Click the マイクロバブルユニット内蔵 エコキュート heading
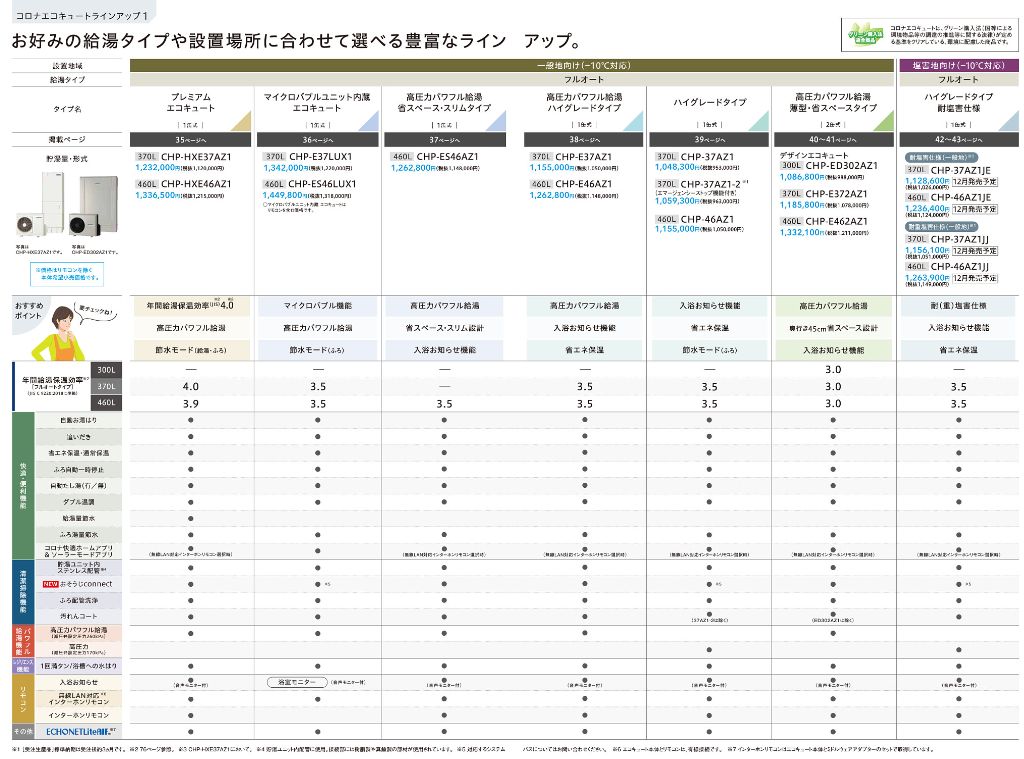Screen dimensions: 1024x759 [317, 103]
